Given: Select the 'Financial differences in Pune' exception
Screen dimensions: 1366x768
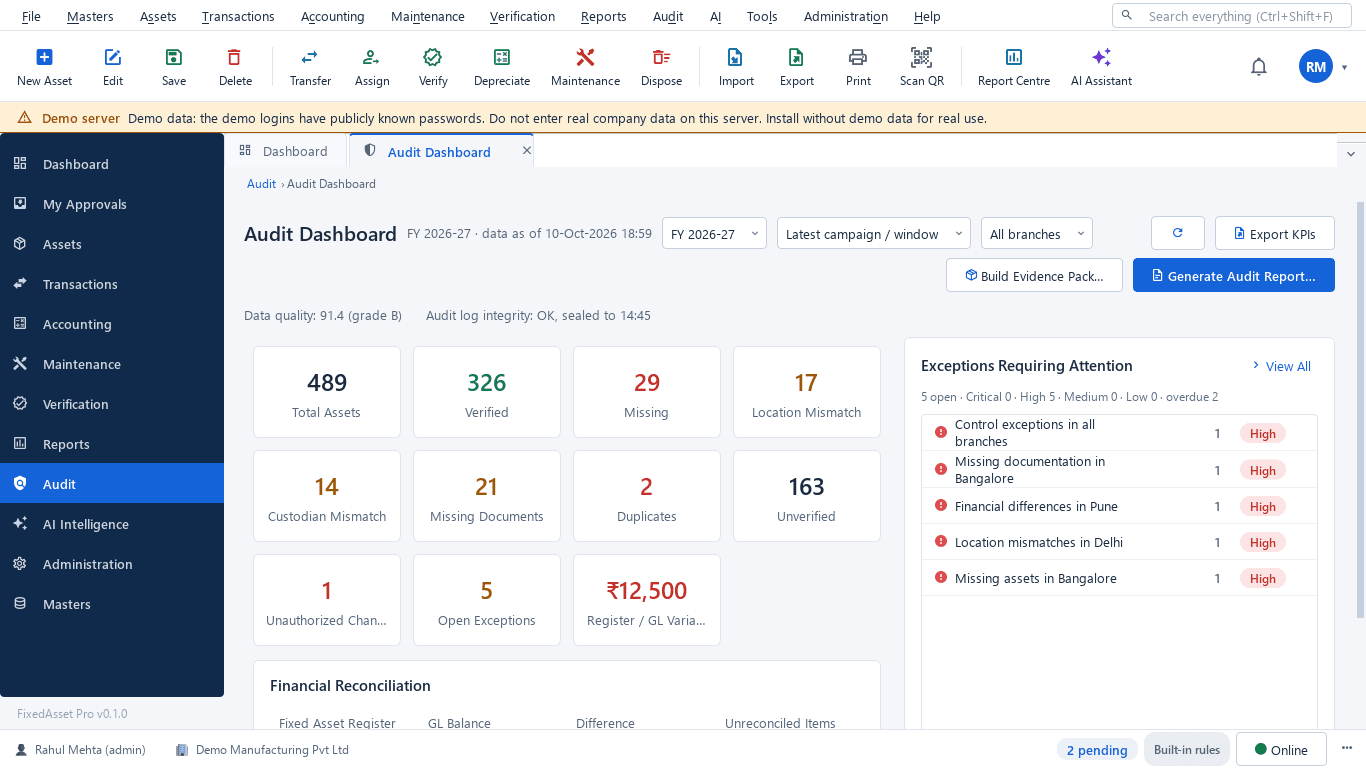Looking at the screenshot, I should pyautogui.click(x=1119, y=506).
